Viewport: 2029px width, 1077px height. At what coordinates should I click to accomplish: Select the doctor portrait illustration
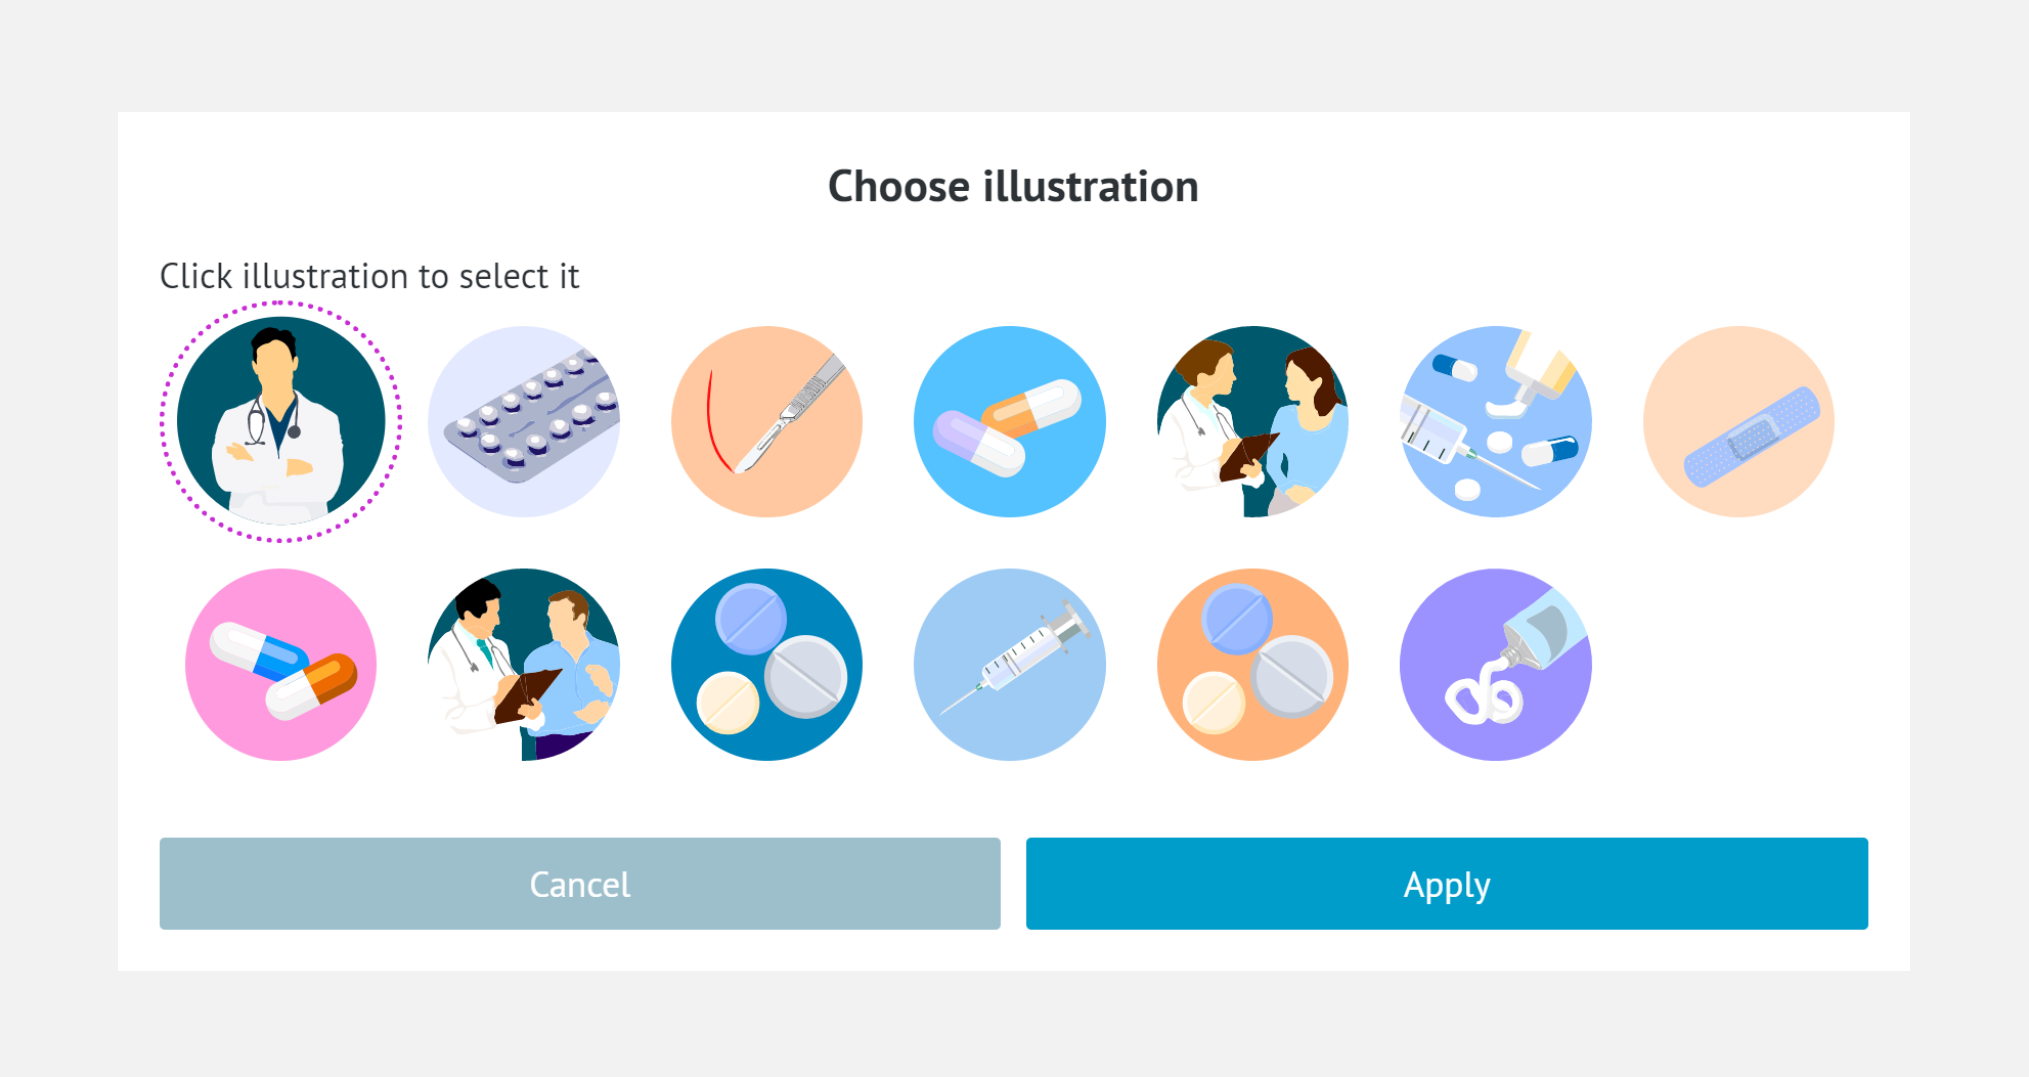[281, 421]
